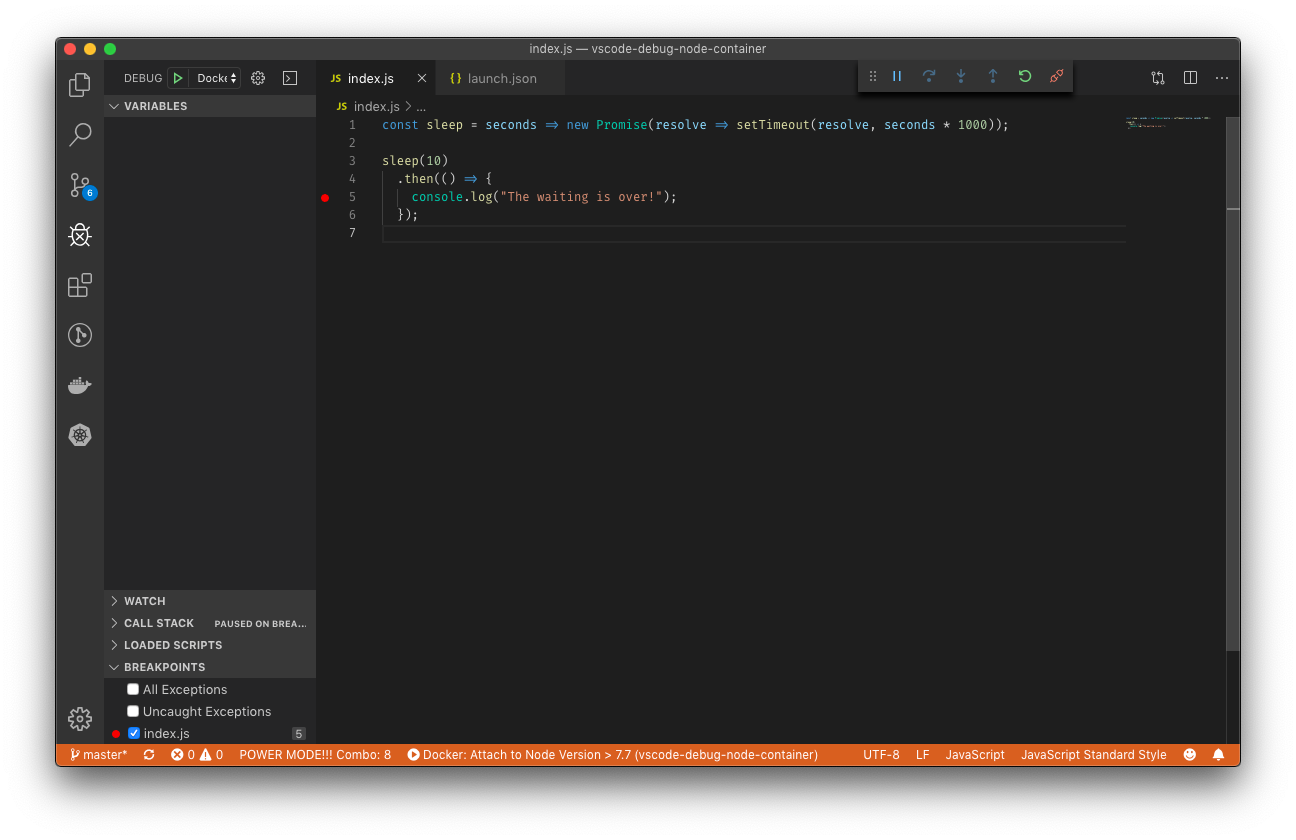Image resolution: width=1296 pixels, height=840 pixels.
Task: Grab the debug toolbar drag handle
Action: point(873,76)
